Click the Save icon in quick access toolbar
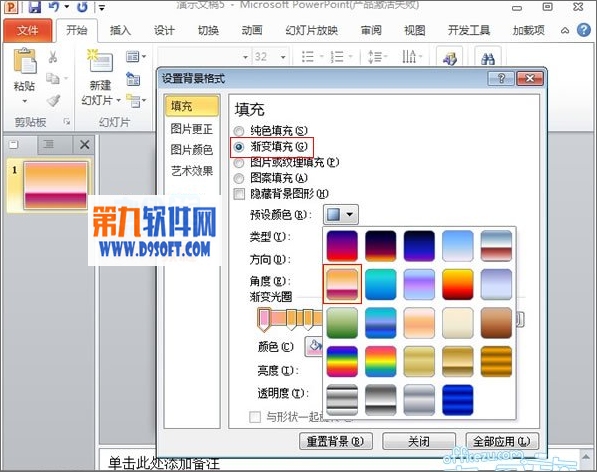The width and height of the screenshot is (597, 472). point(35,6)
